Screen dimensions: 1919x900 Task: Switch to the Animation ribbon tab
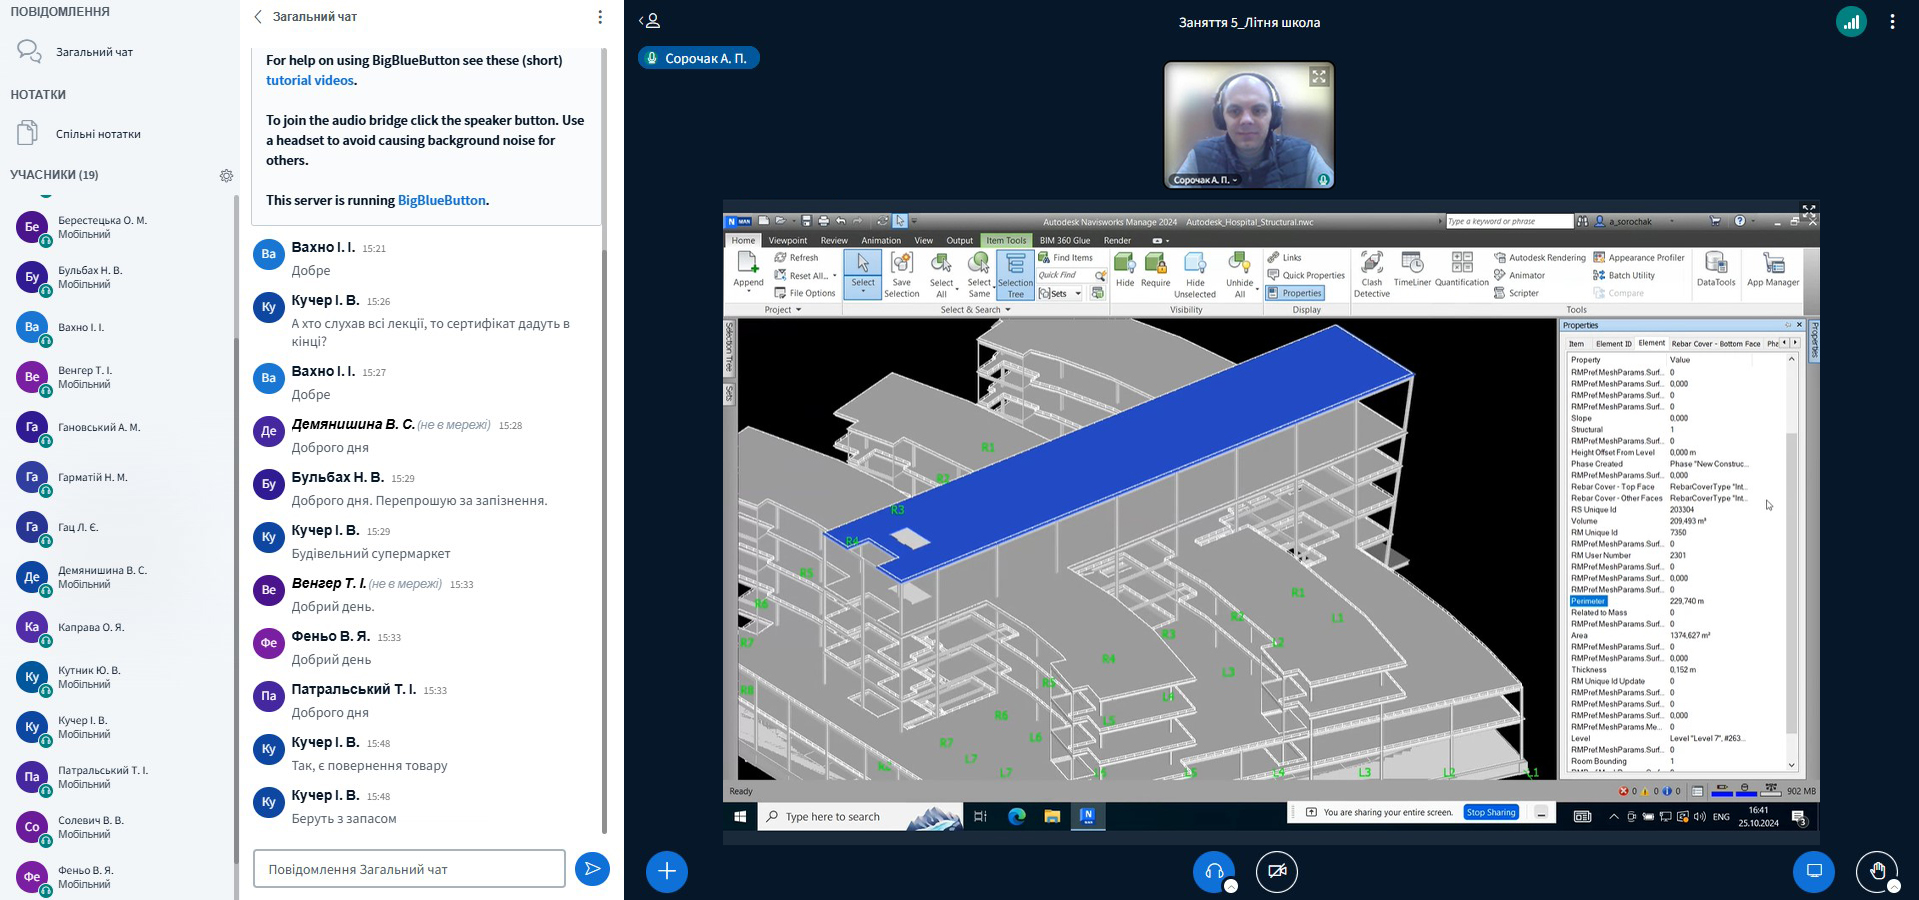pos(881,240)
